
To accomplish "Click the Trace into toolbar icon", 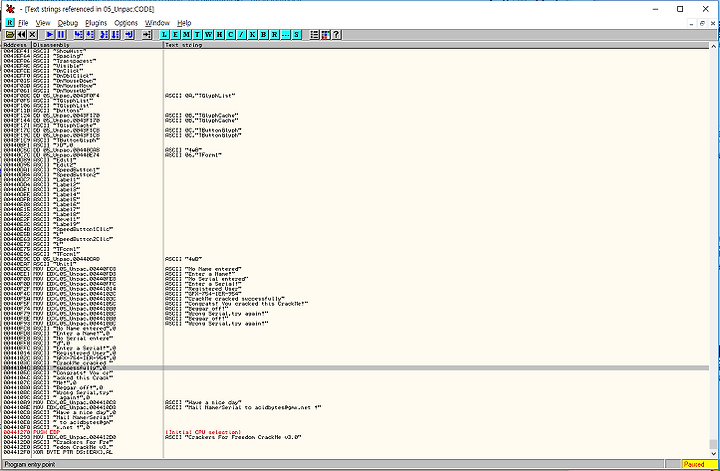I will [104, 34].
